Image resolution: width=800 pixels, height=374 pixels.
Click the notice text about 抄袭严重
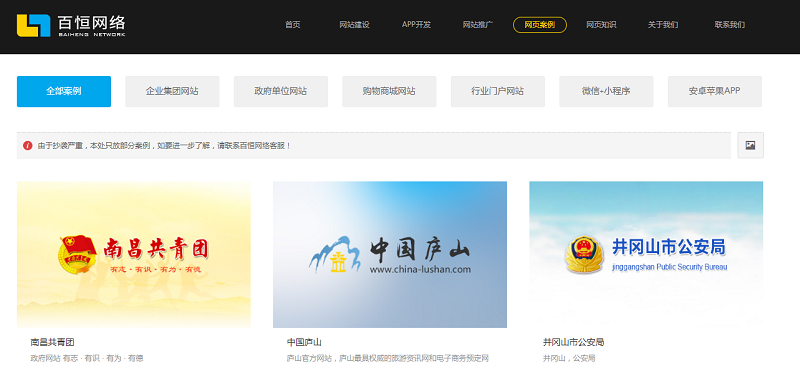165,145
